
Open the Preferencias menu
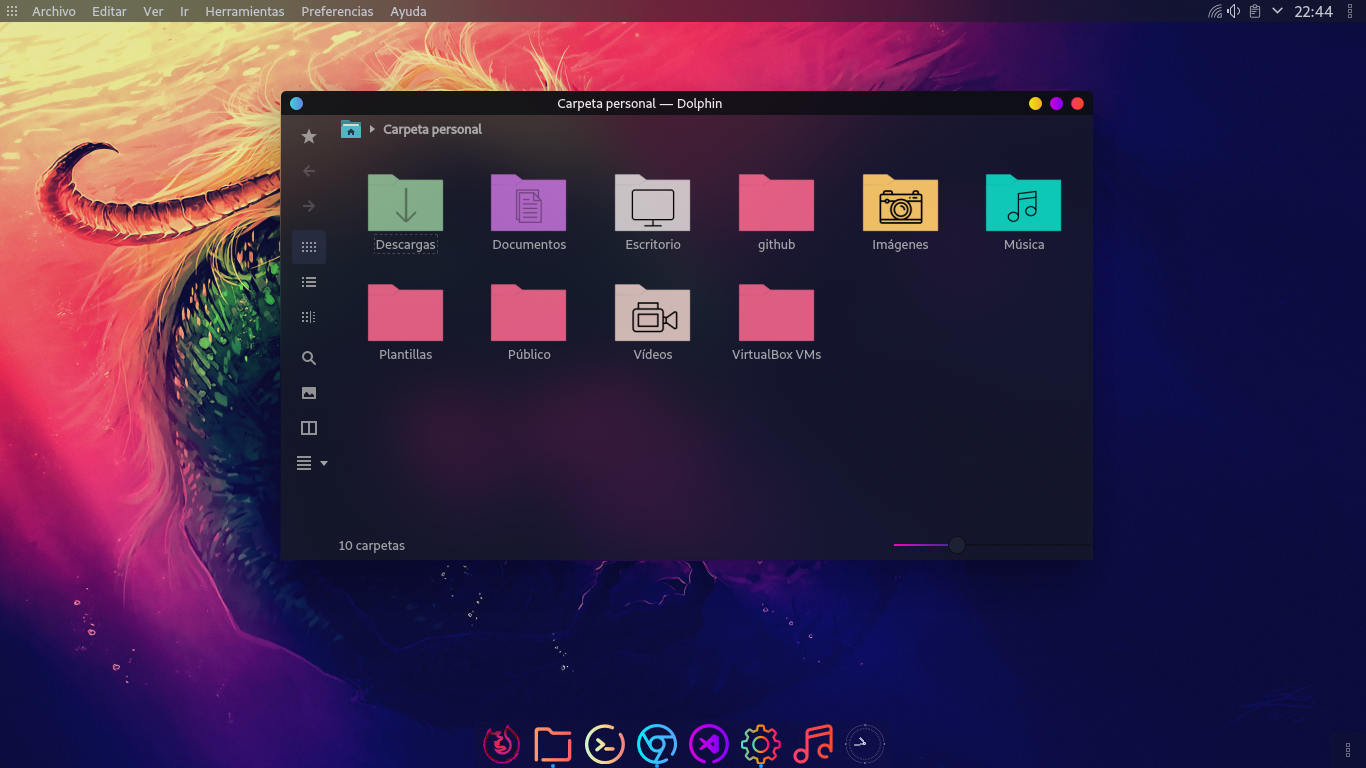pos(337,11)
